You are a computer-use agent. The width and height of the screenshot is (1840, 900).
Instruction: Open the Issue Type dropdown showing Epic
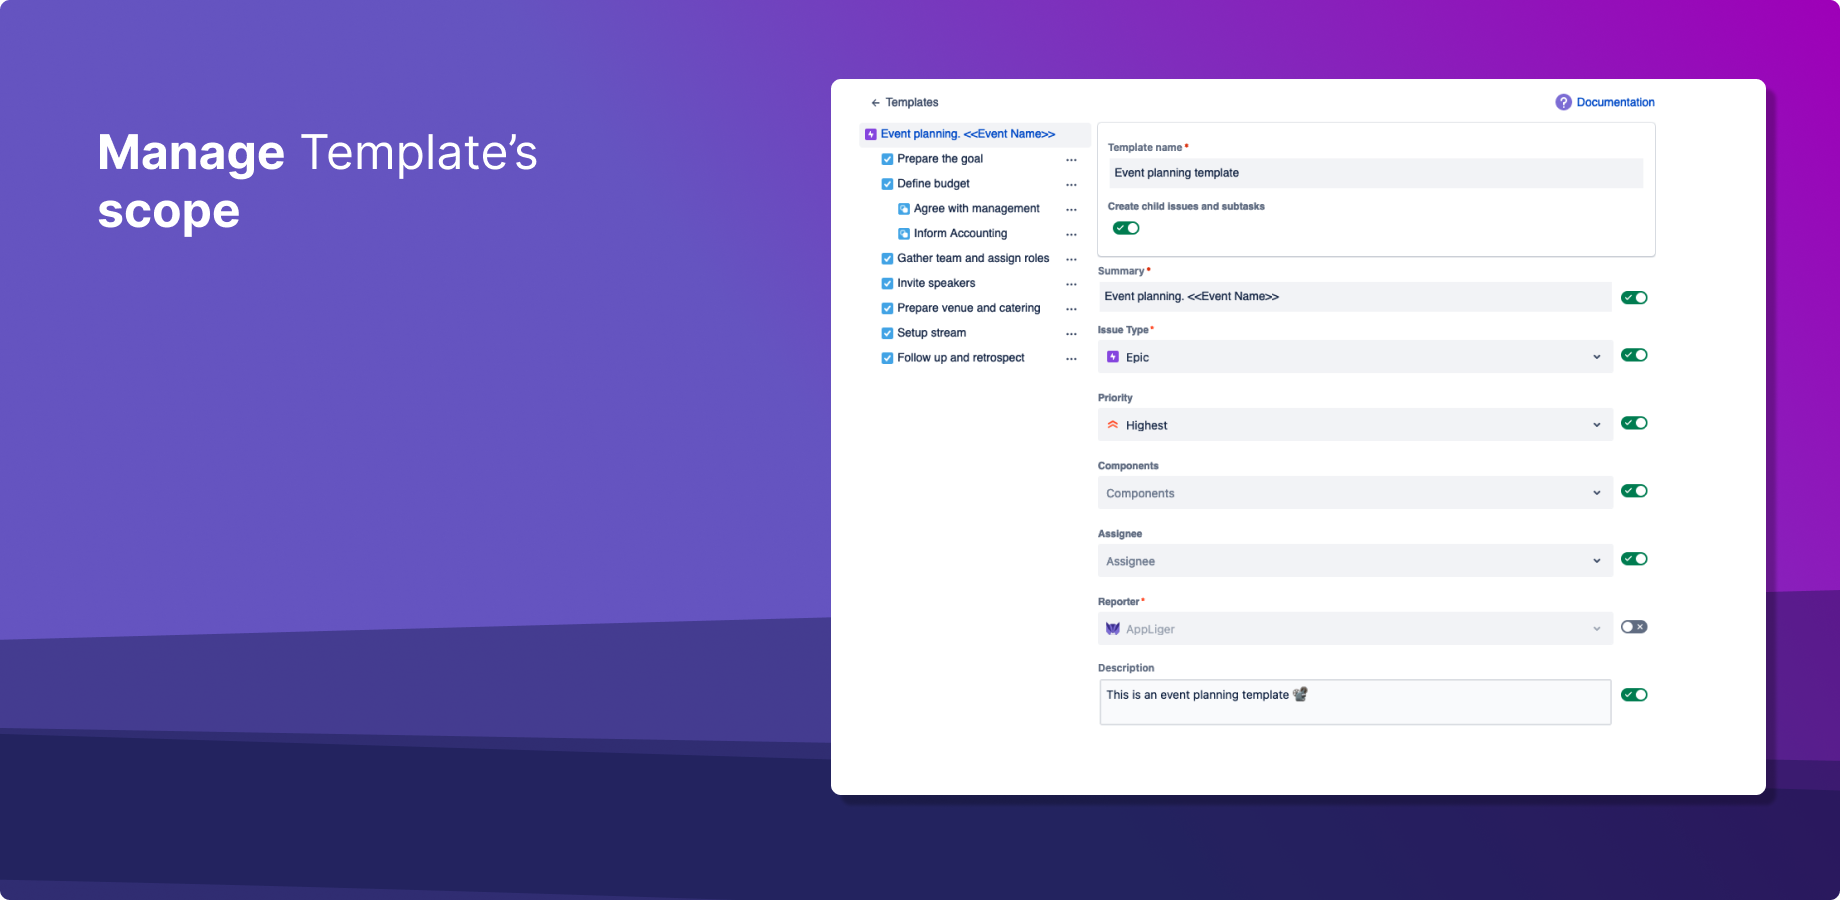[1355, 357]
